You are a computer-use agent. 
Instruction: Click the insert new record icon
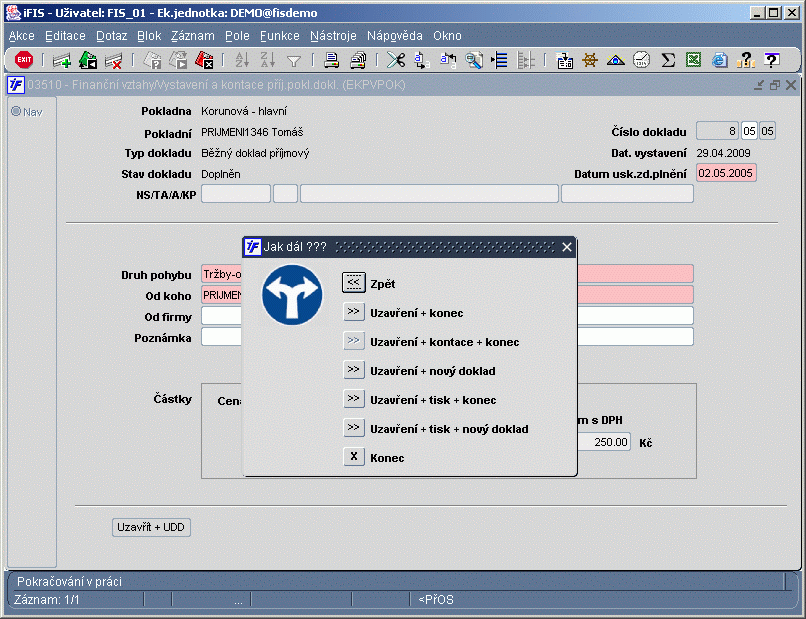click(62, 60)
